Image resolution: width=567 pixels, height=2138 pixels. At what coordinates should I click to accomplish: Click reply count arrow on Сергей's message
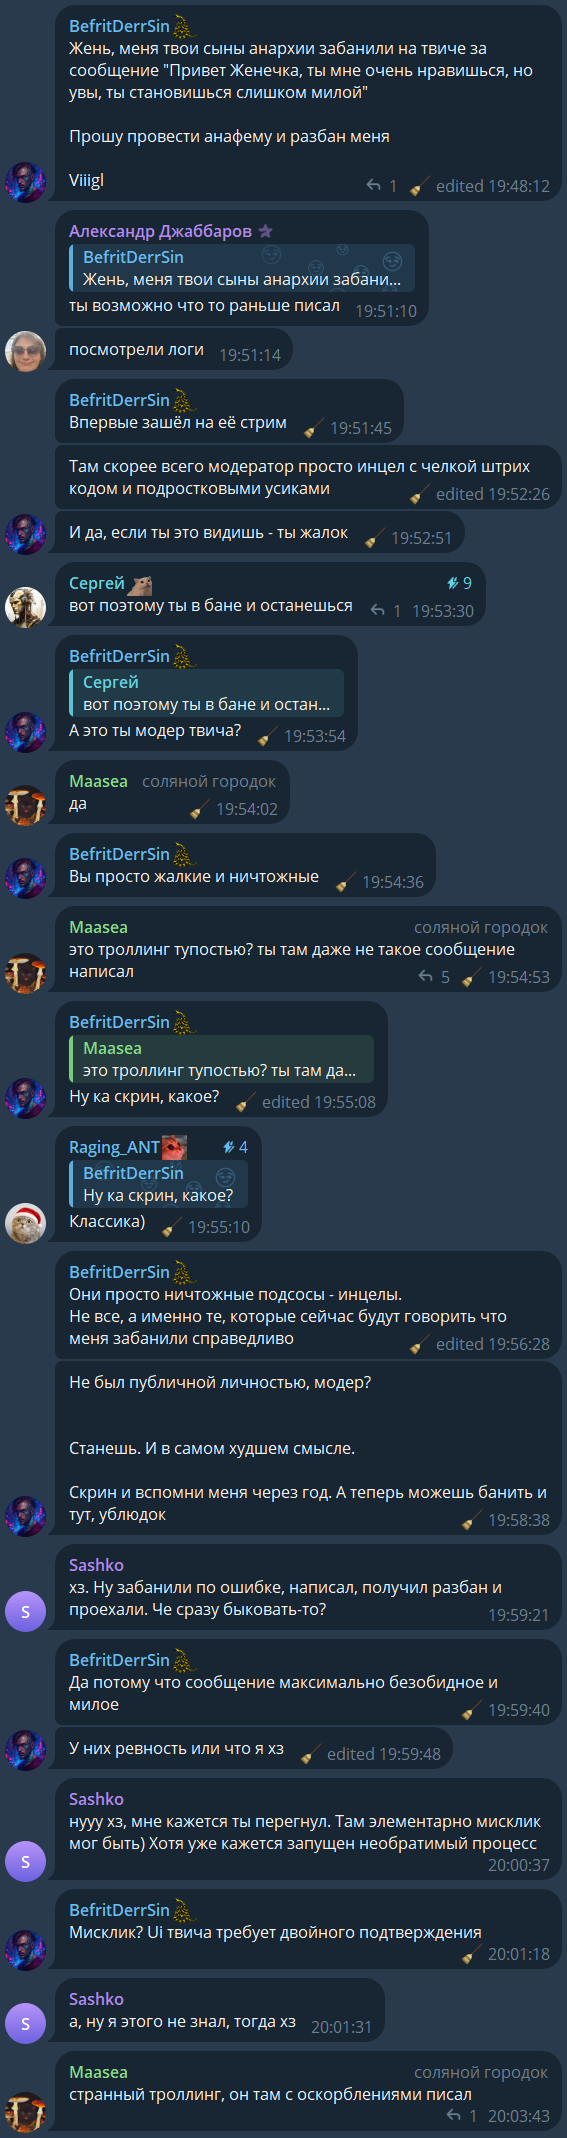tap(385, 610)
